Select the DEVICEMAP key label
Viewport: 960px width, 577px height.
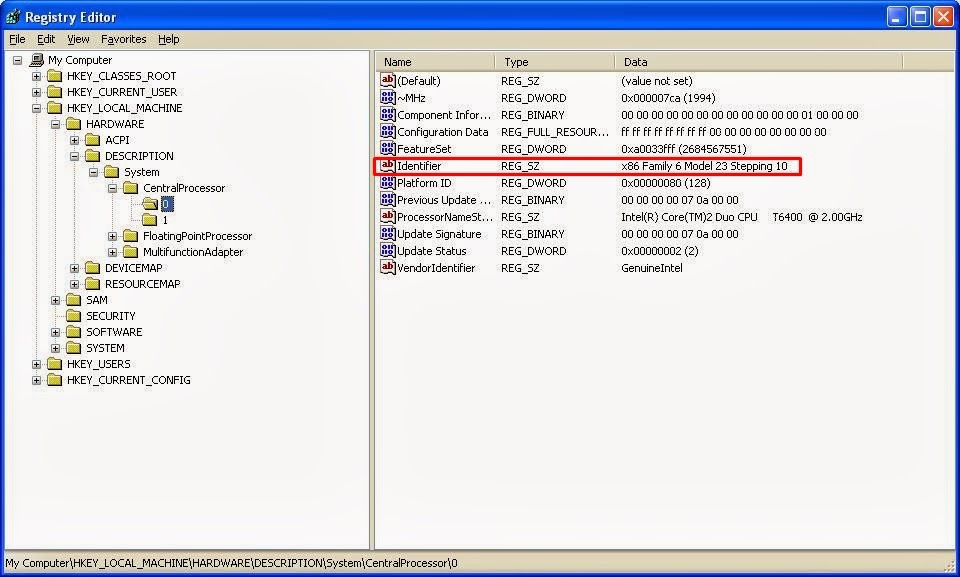pyautogui.click(x=133, y=268)
